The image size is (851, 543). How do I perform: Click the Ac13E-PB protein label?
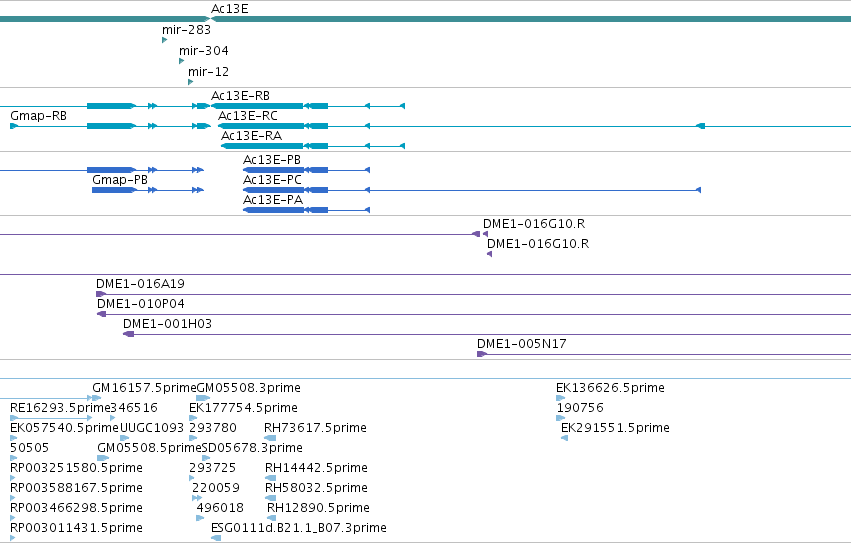272,160
